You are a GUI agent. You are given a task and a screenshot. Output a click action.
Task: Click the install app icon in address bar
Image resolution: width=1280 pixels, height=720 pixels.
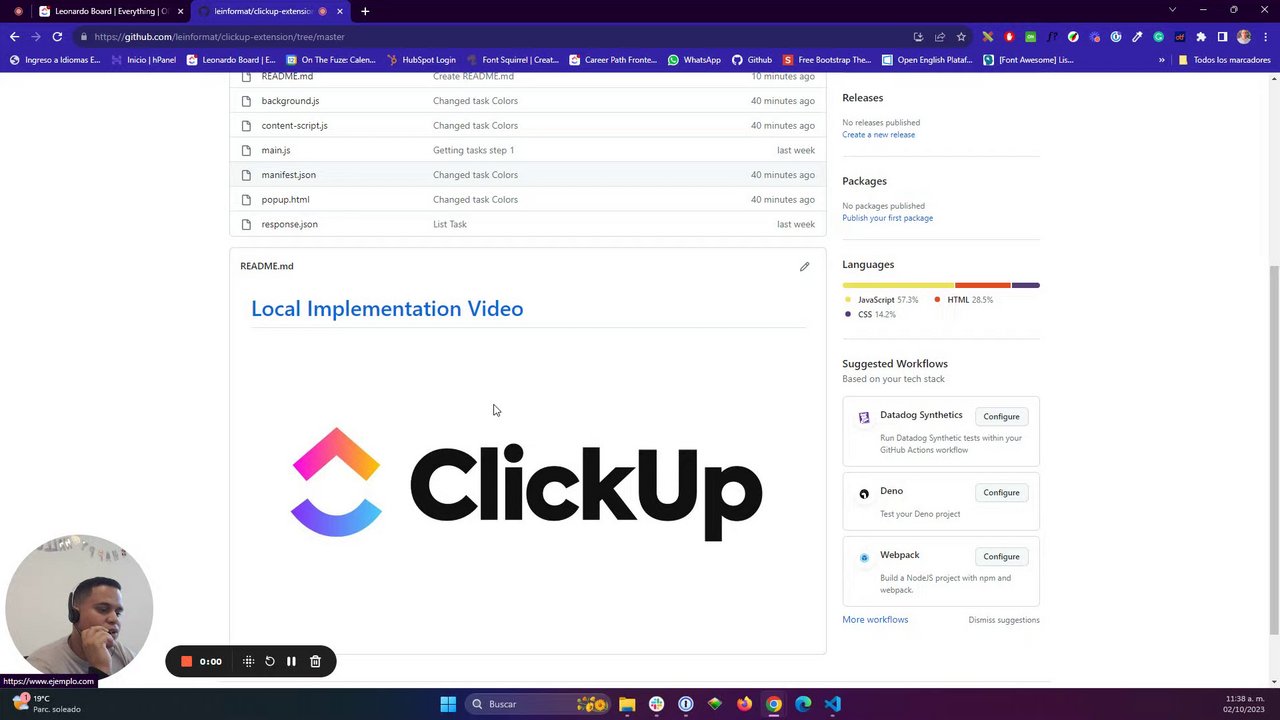point(918,37)
